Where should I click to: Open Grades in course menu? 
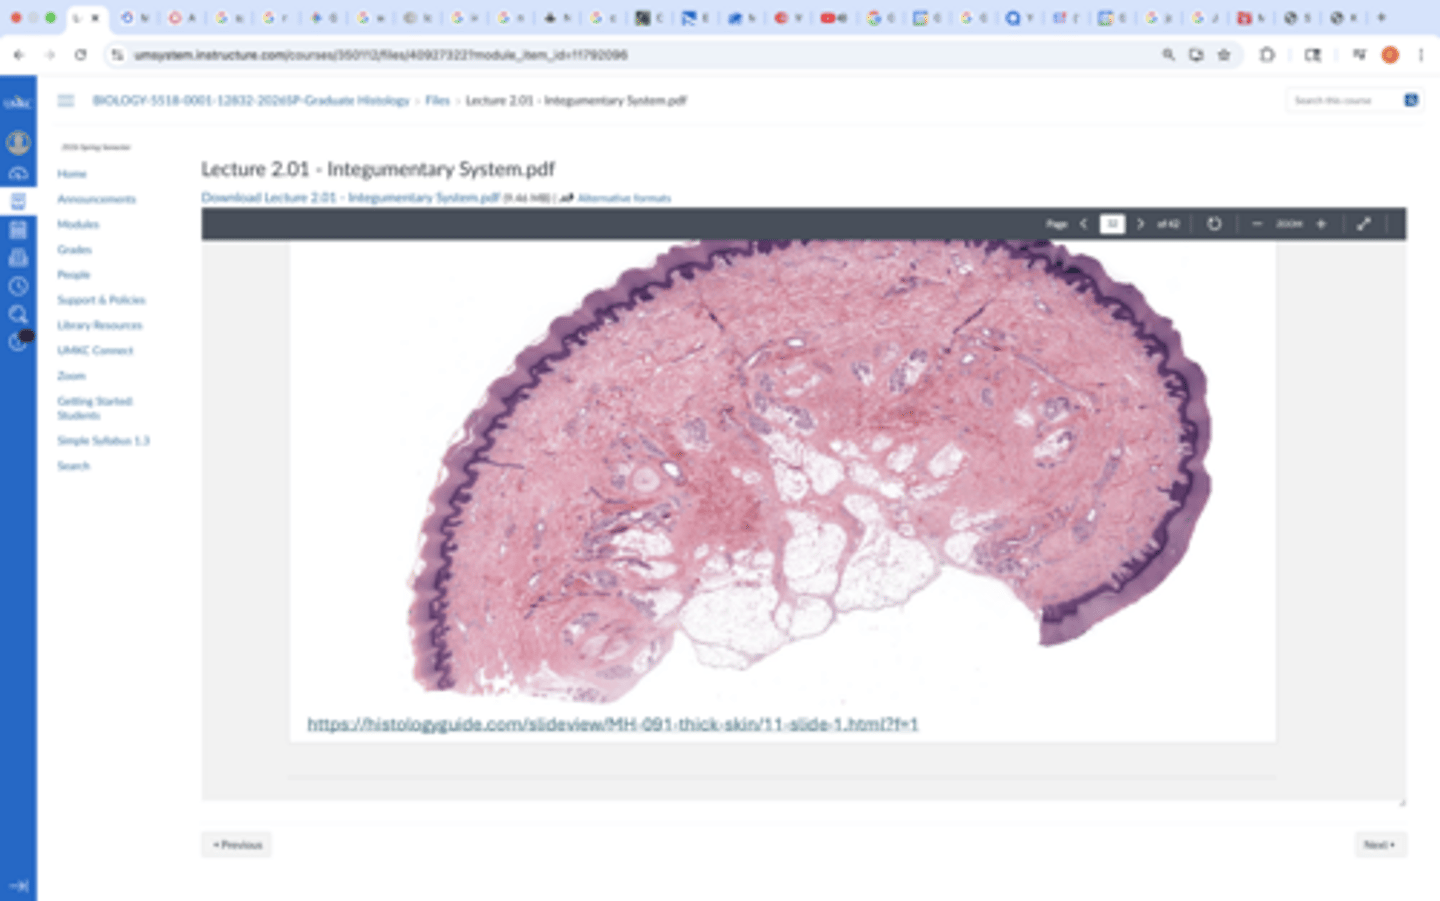pos(74,249)
